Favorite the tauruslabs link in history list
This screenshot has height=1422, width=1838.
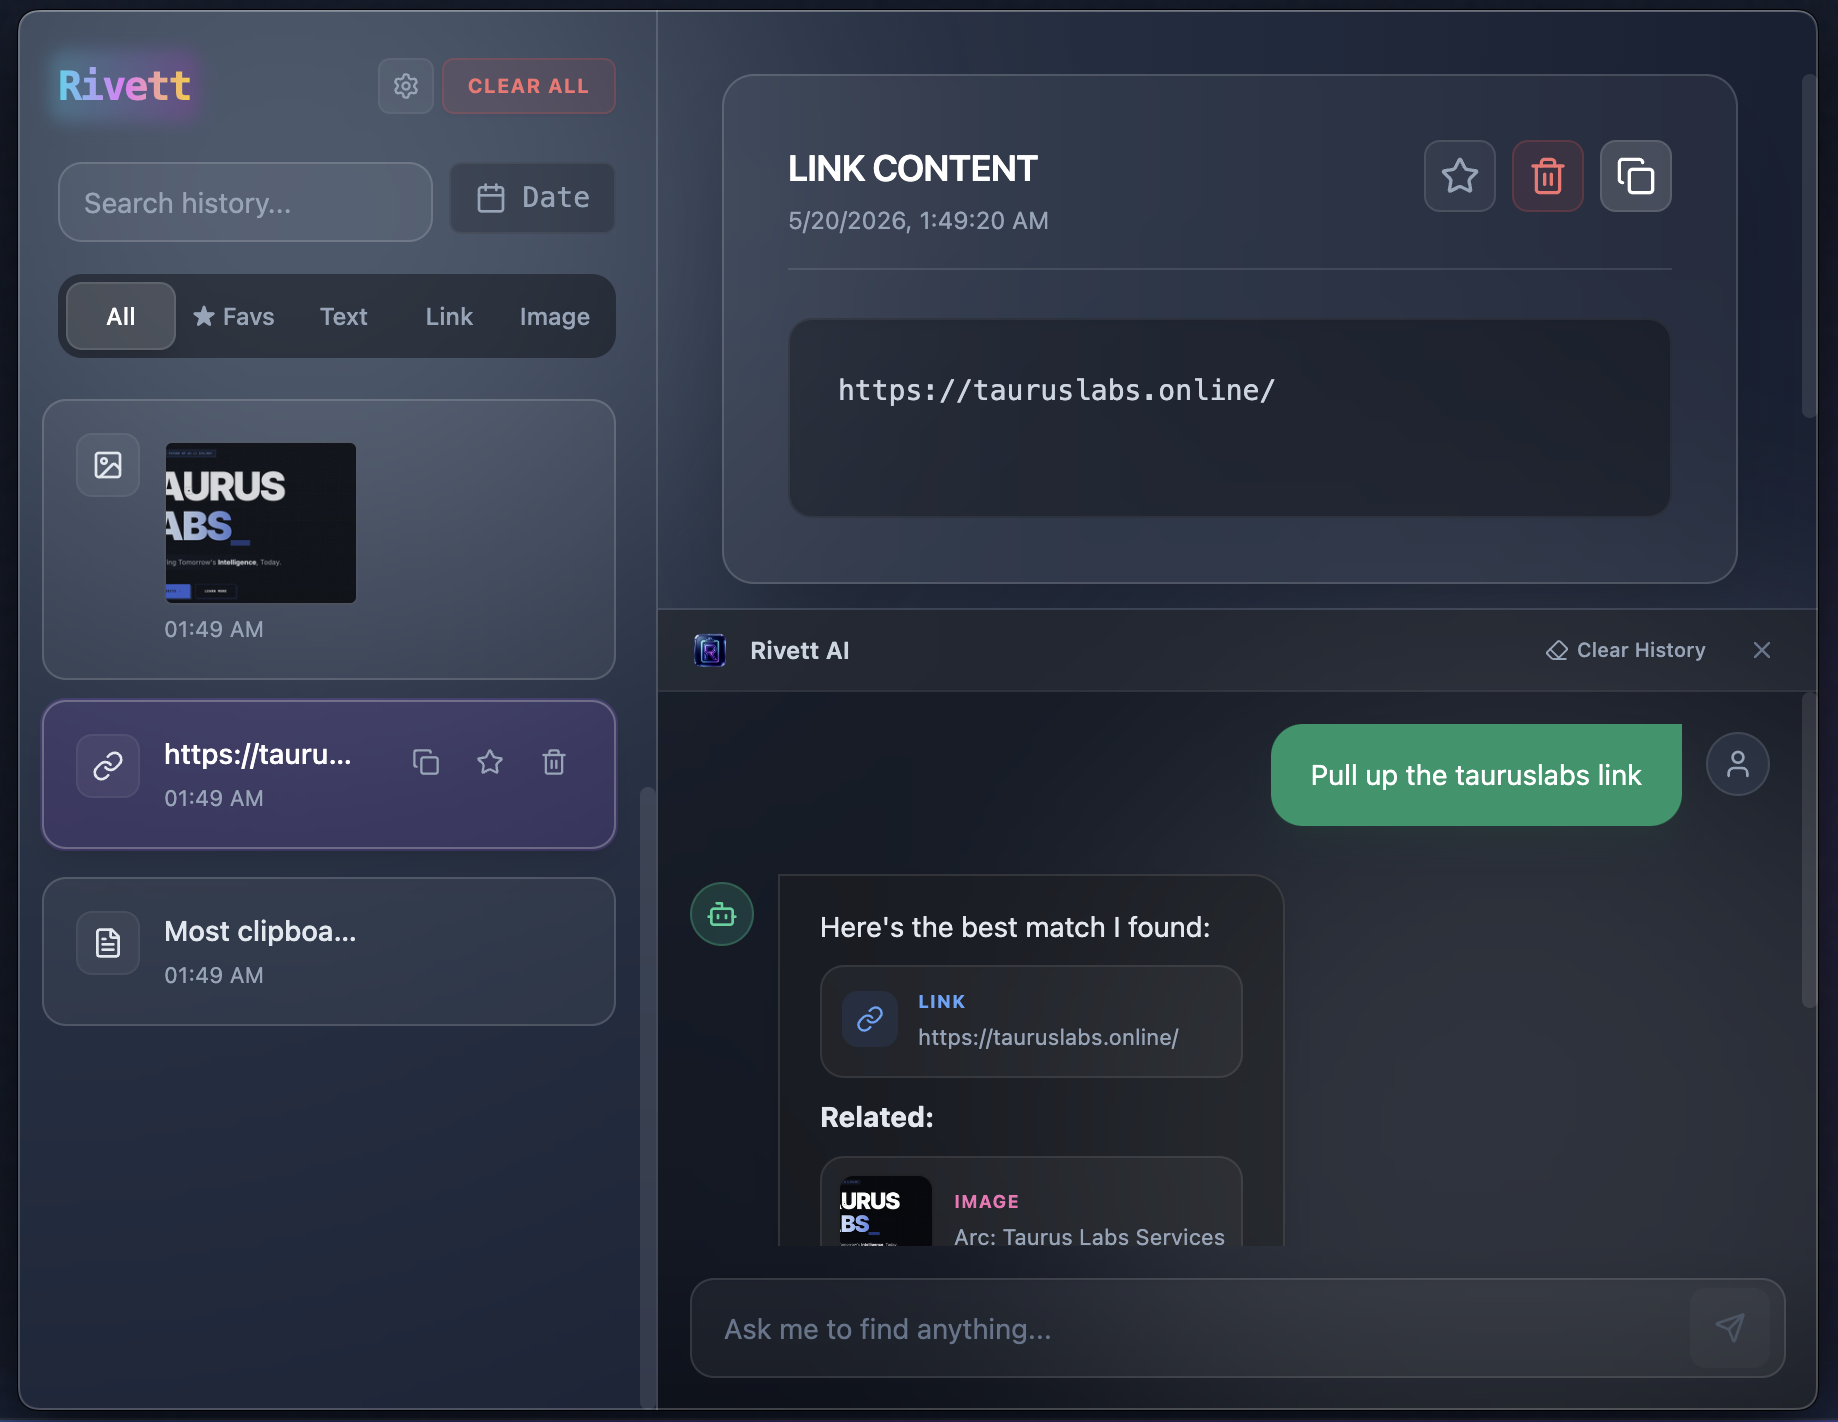[490, 762]
